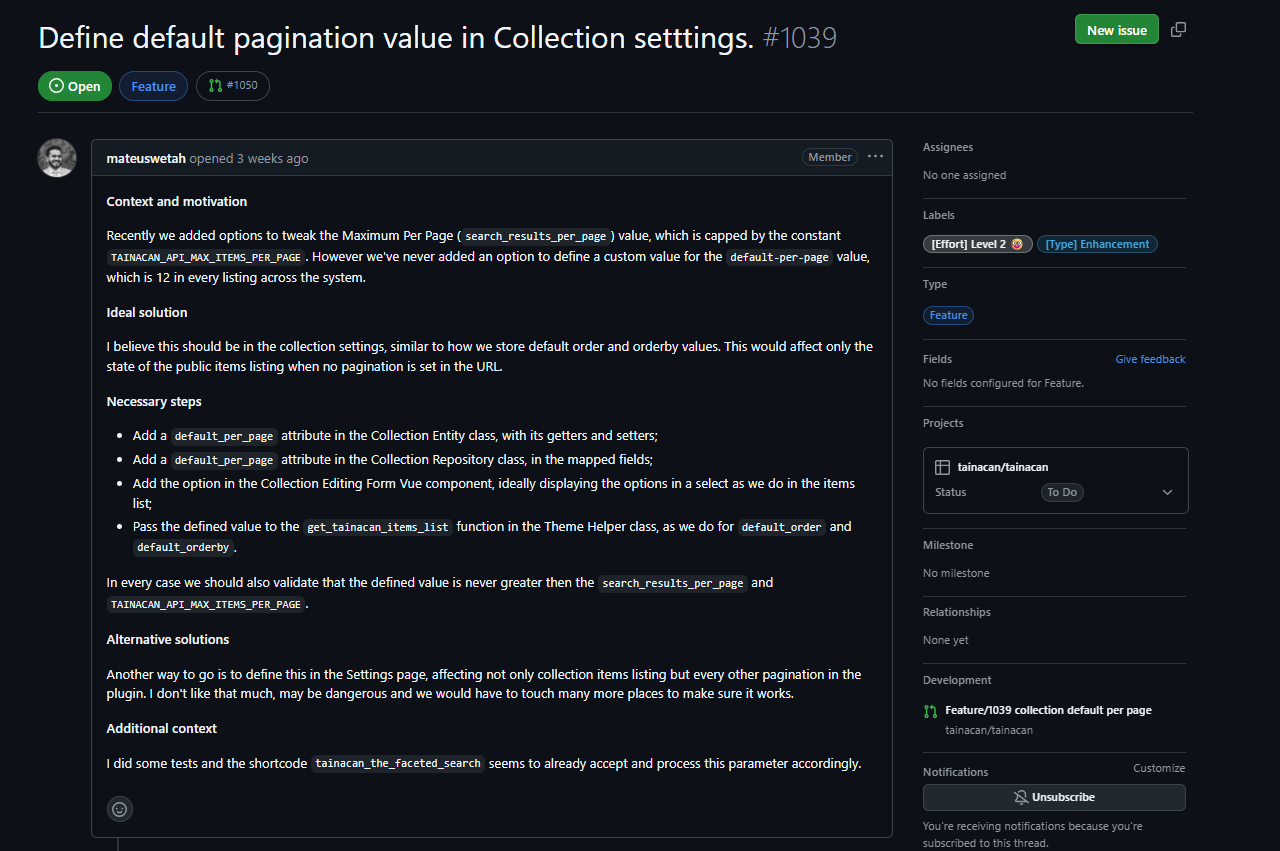Image resolution: width=1280 pixels, height=851 pixels.
Task: Click the Open status badge
Action: coord(75,86)
